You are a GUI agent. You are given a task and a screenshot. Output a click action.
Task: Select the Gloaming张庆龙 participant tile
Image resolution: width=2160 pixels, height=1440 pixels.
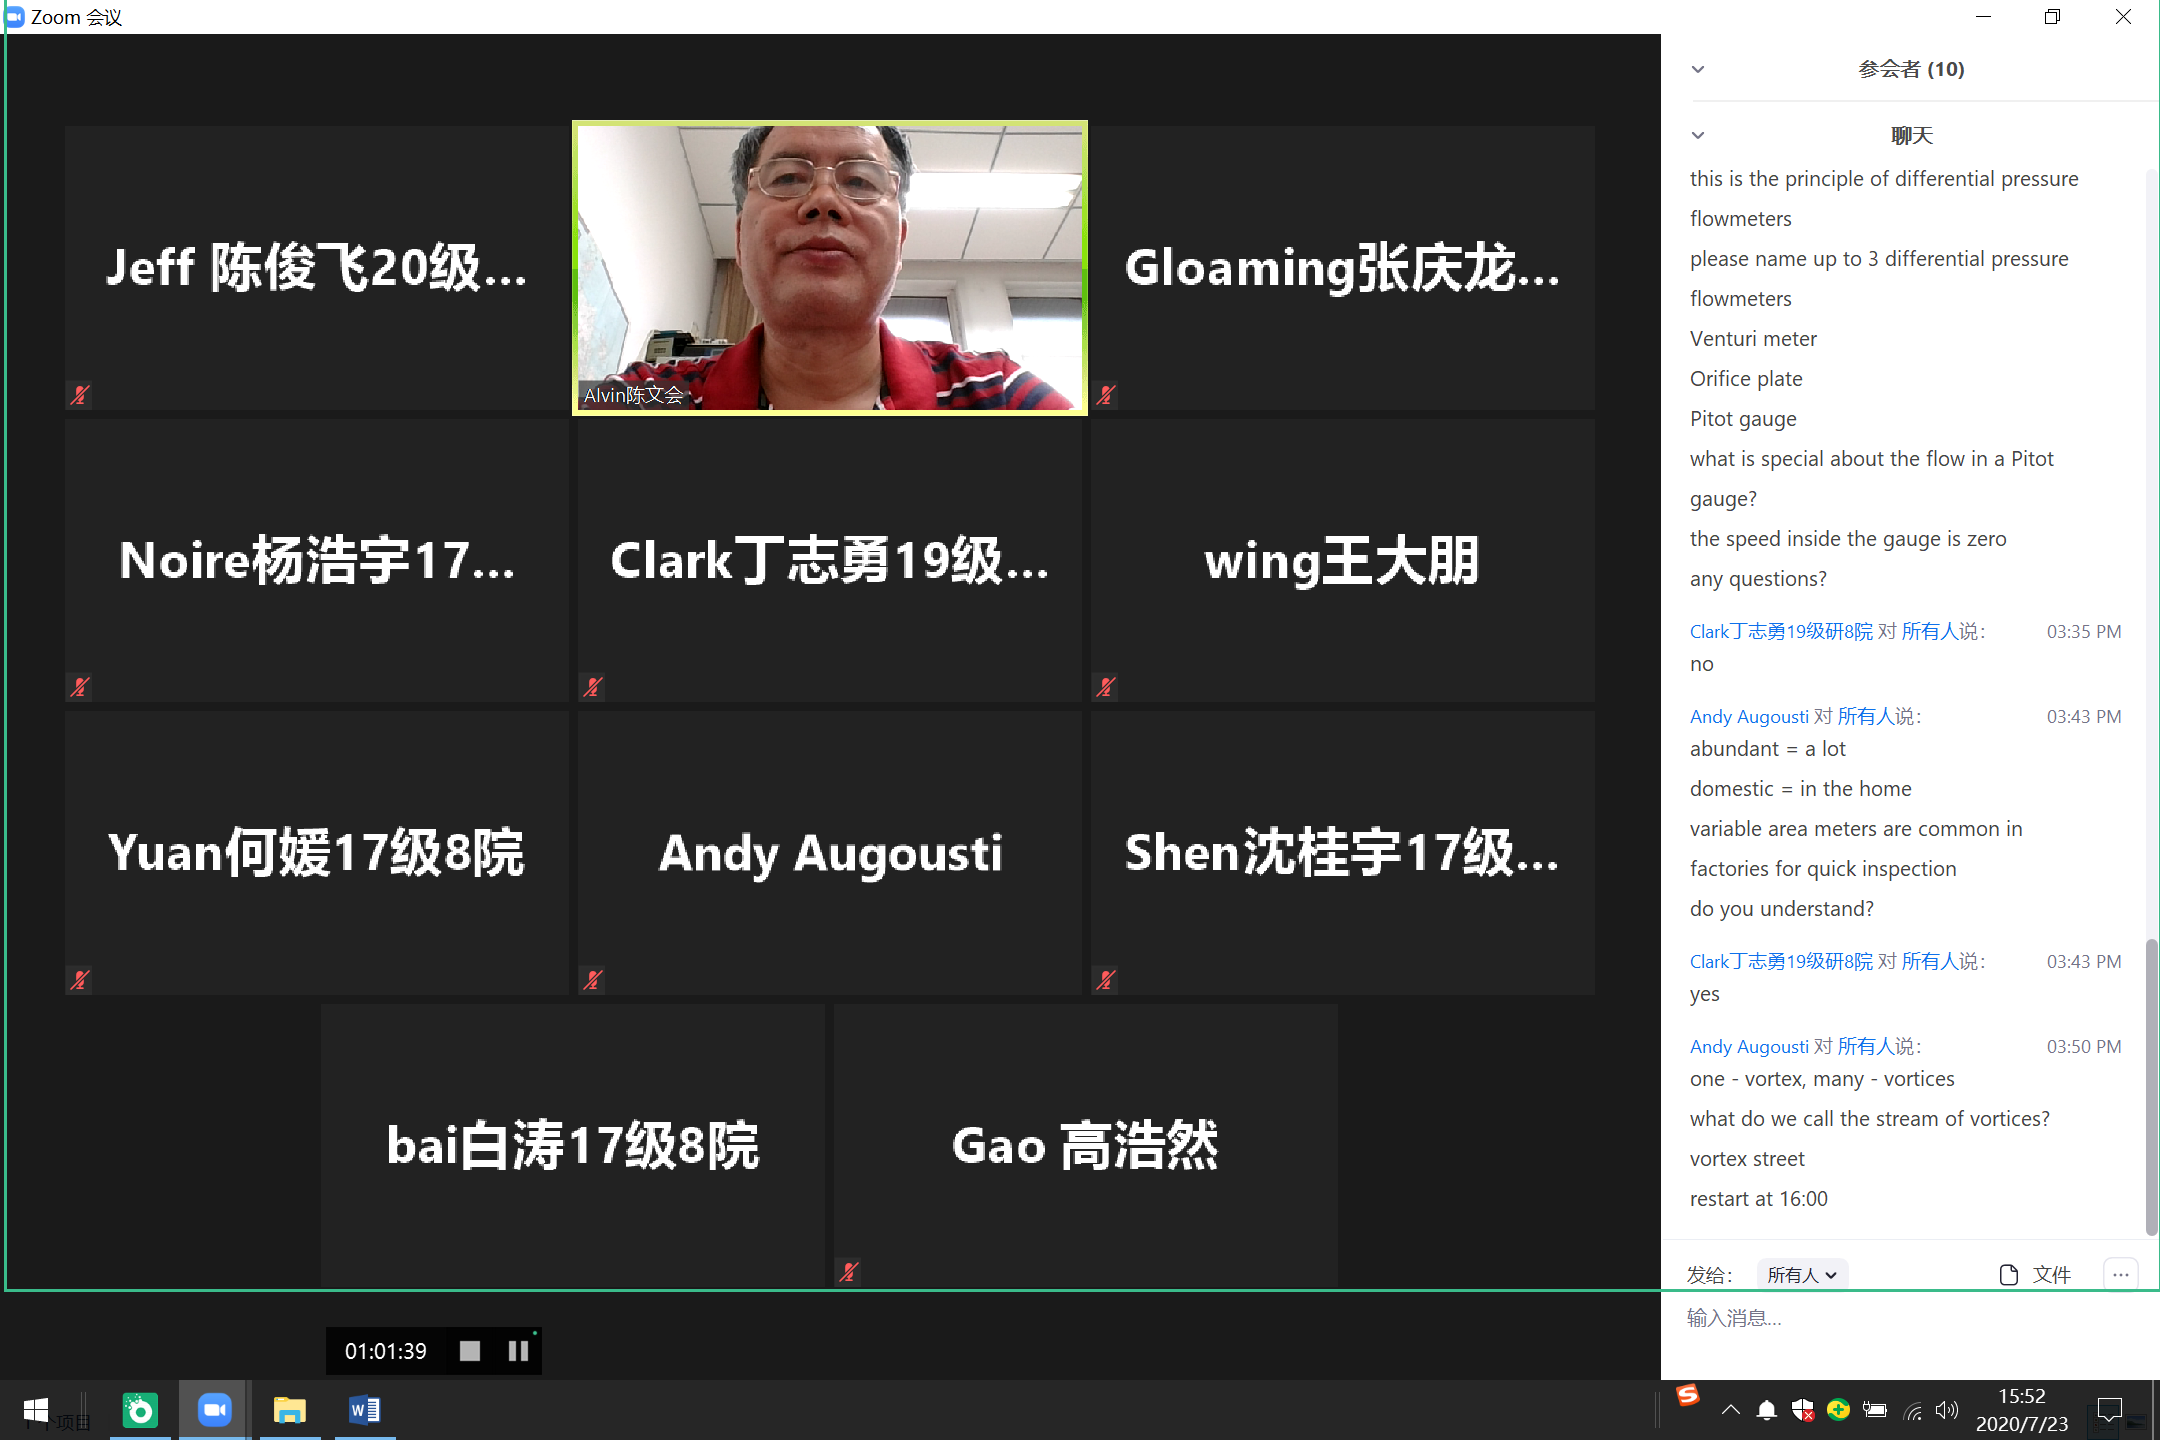click(x=1343, y=268)
